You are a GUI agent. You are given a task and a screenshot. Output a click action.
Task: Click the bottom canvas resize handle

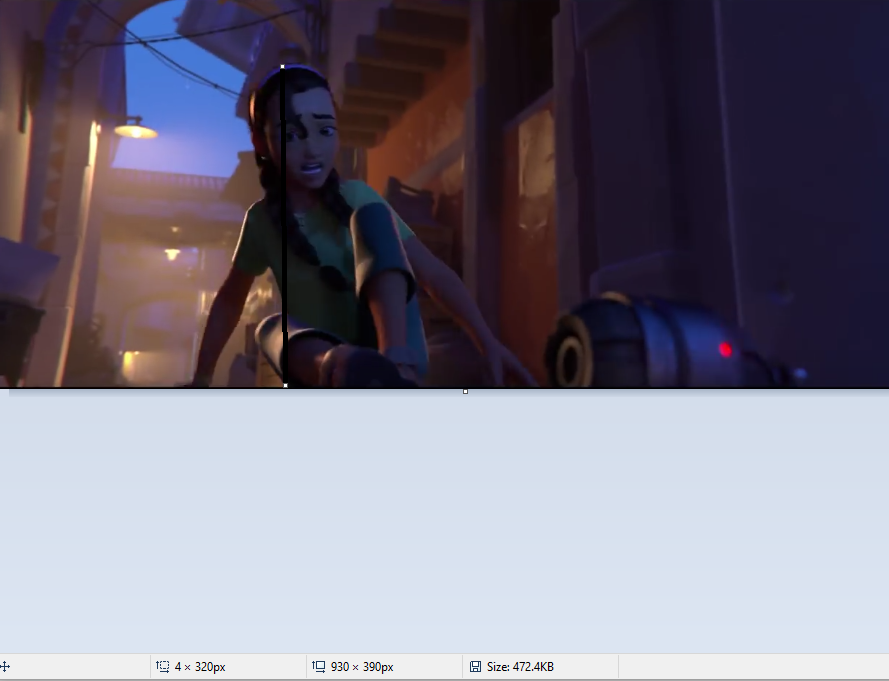(x=465, y=391)
